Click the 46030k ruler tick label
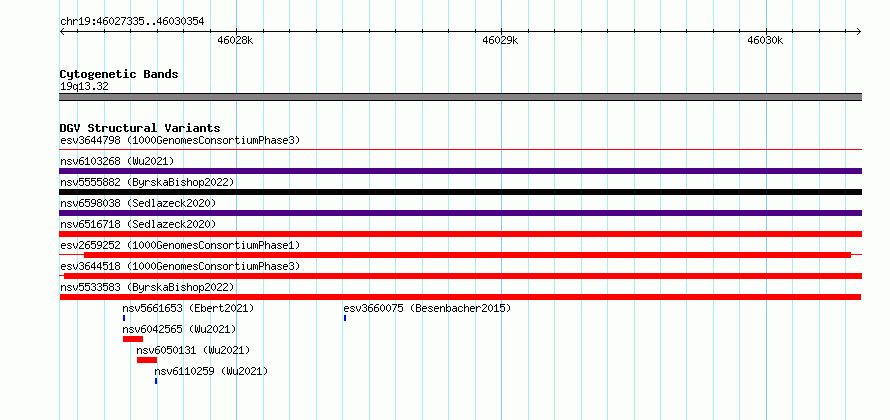The image size is (890, 420). (766, 40)
